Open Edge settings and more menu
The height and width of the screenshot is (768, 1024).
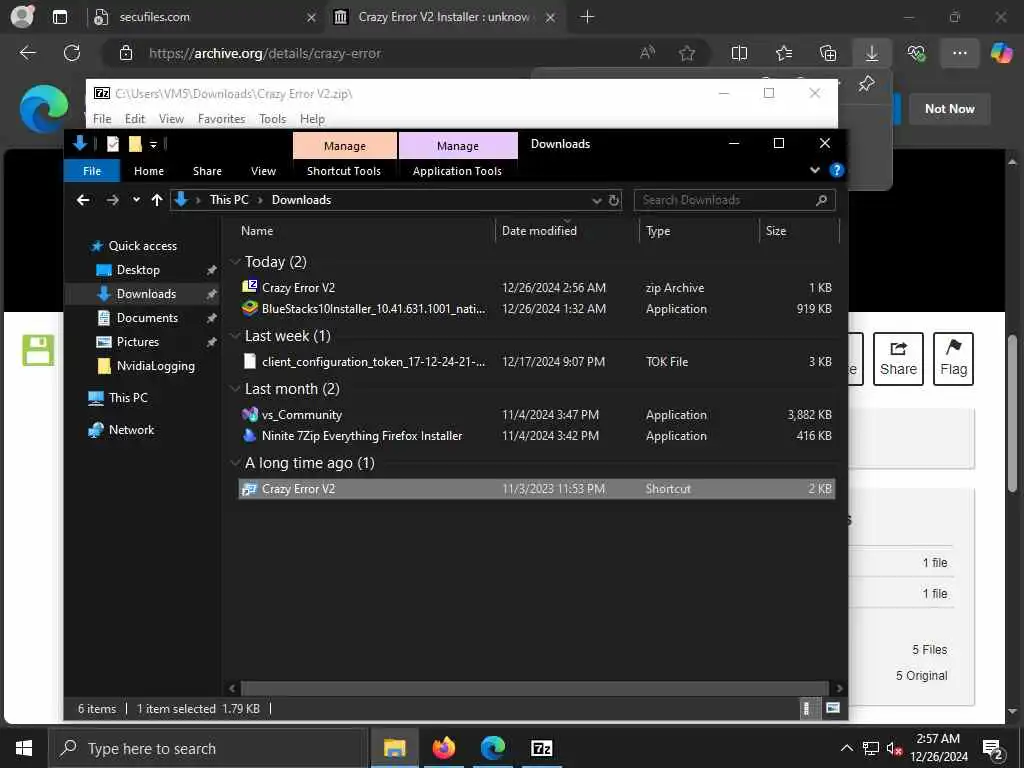pyautogui.click(x=959, y=53)
